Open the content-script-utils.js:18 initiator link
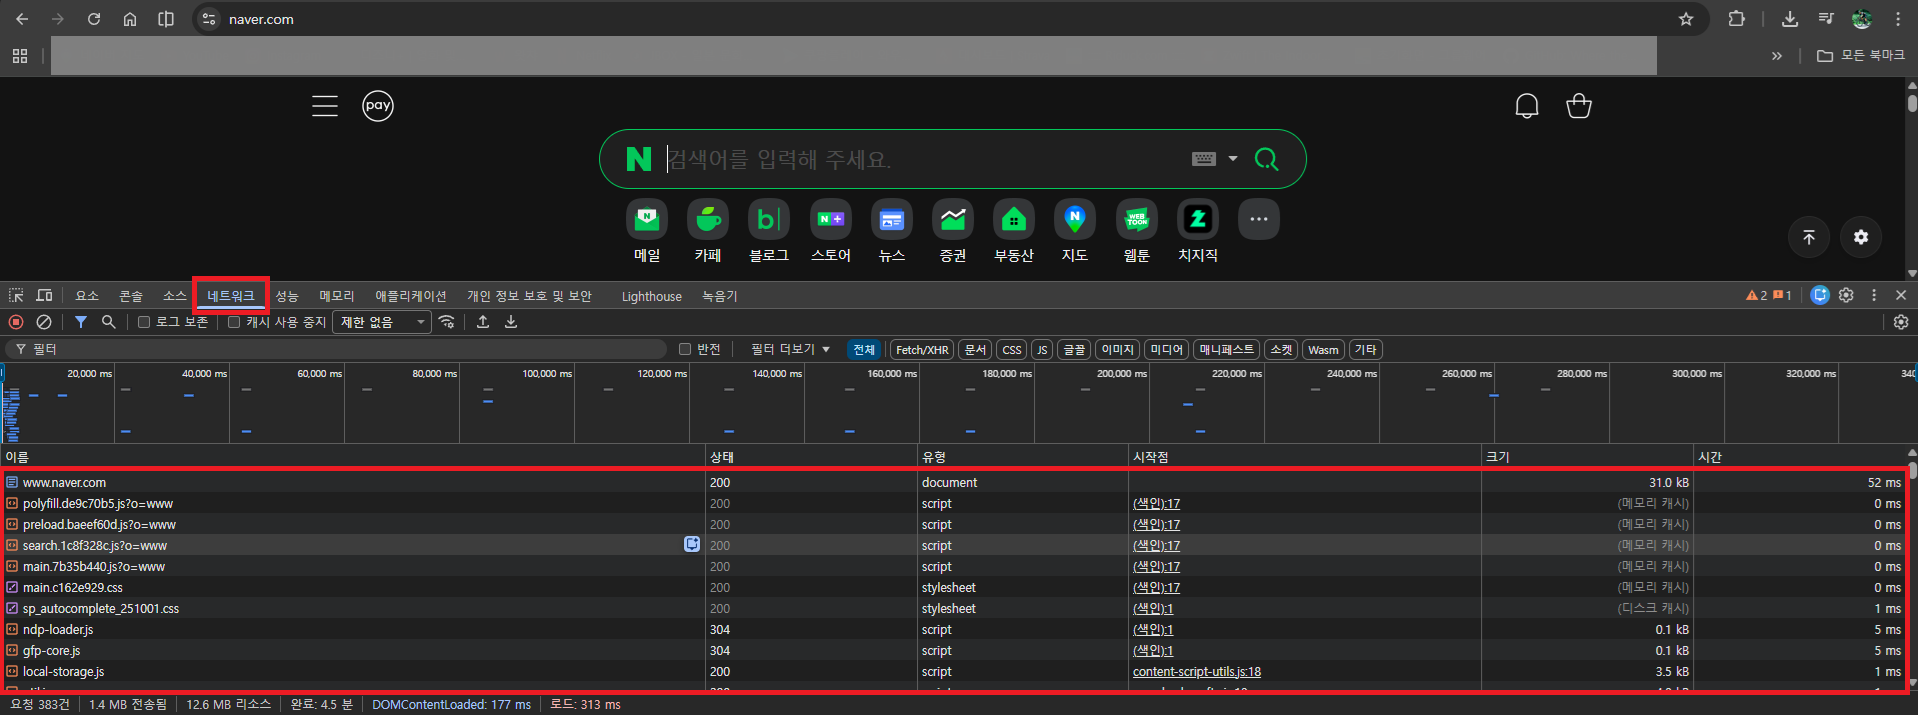 (x=1196, y=672)
